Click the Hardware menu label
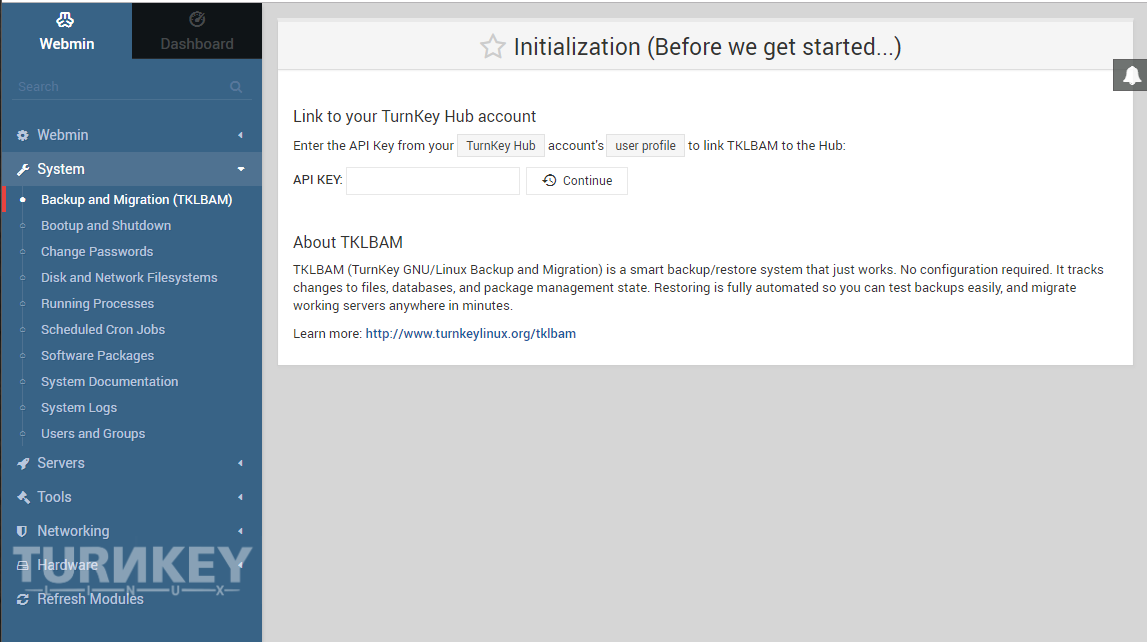The image size is (1147, 642). coord(67,565)
